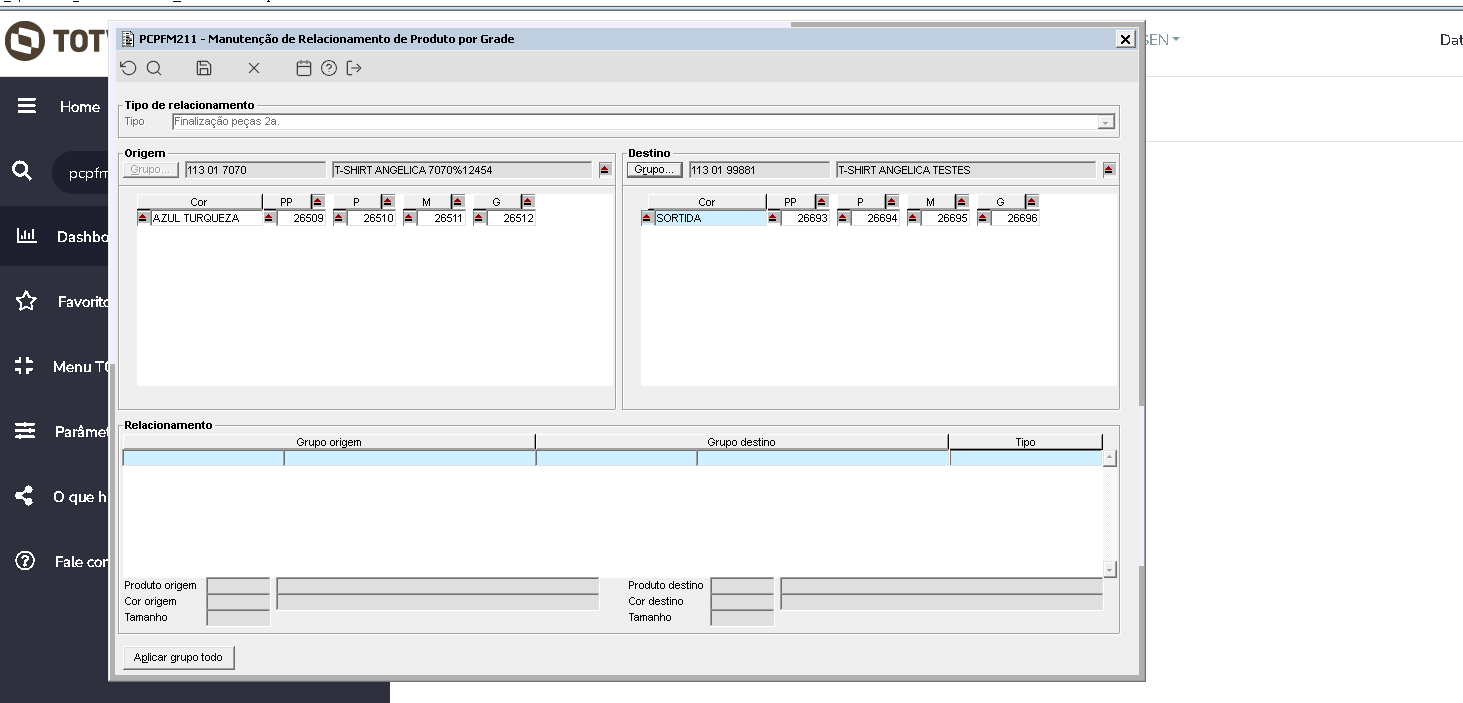Click arrow left of value 26510

point(339,218)
